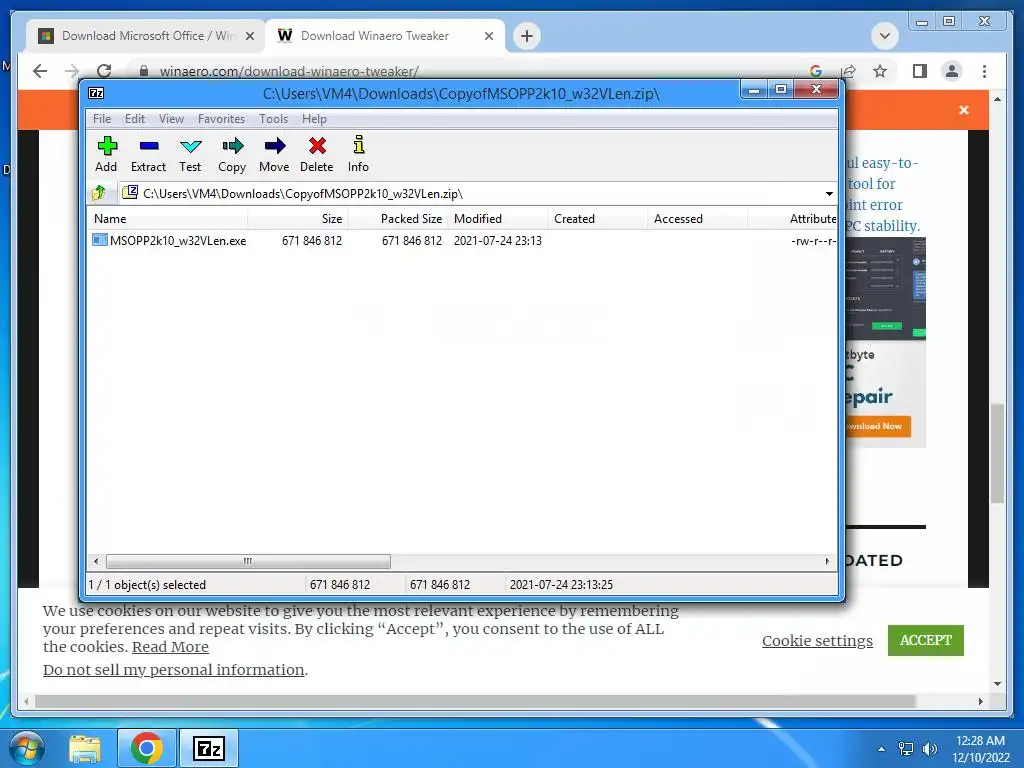This screenshot has width=1024, height=768.
Task: Open Windows Explorer from the taskbar
Action: pos(85,748)
